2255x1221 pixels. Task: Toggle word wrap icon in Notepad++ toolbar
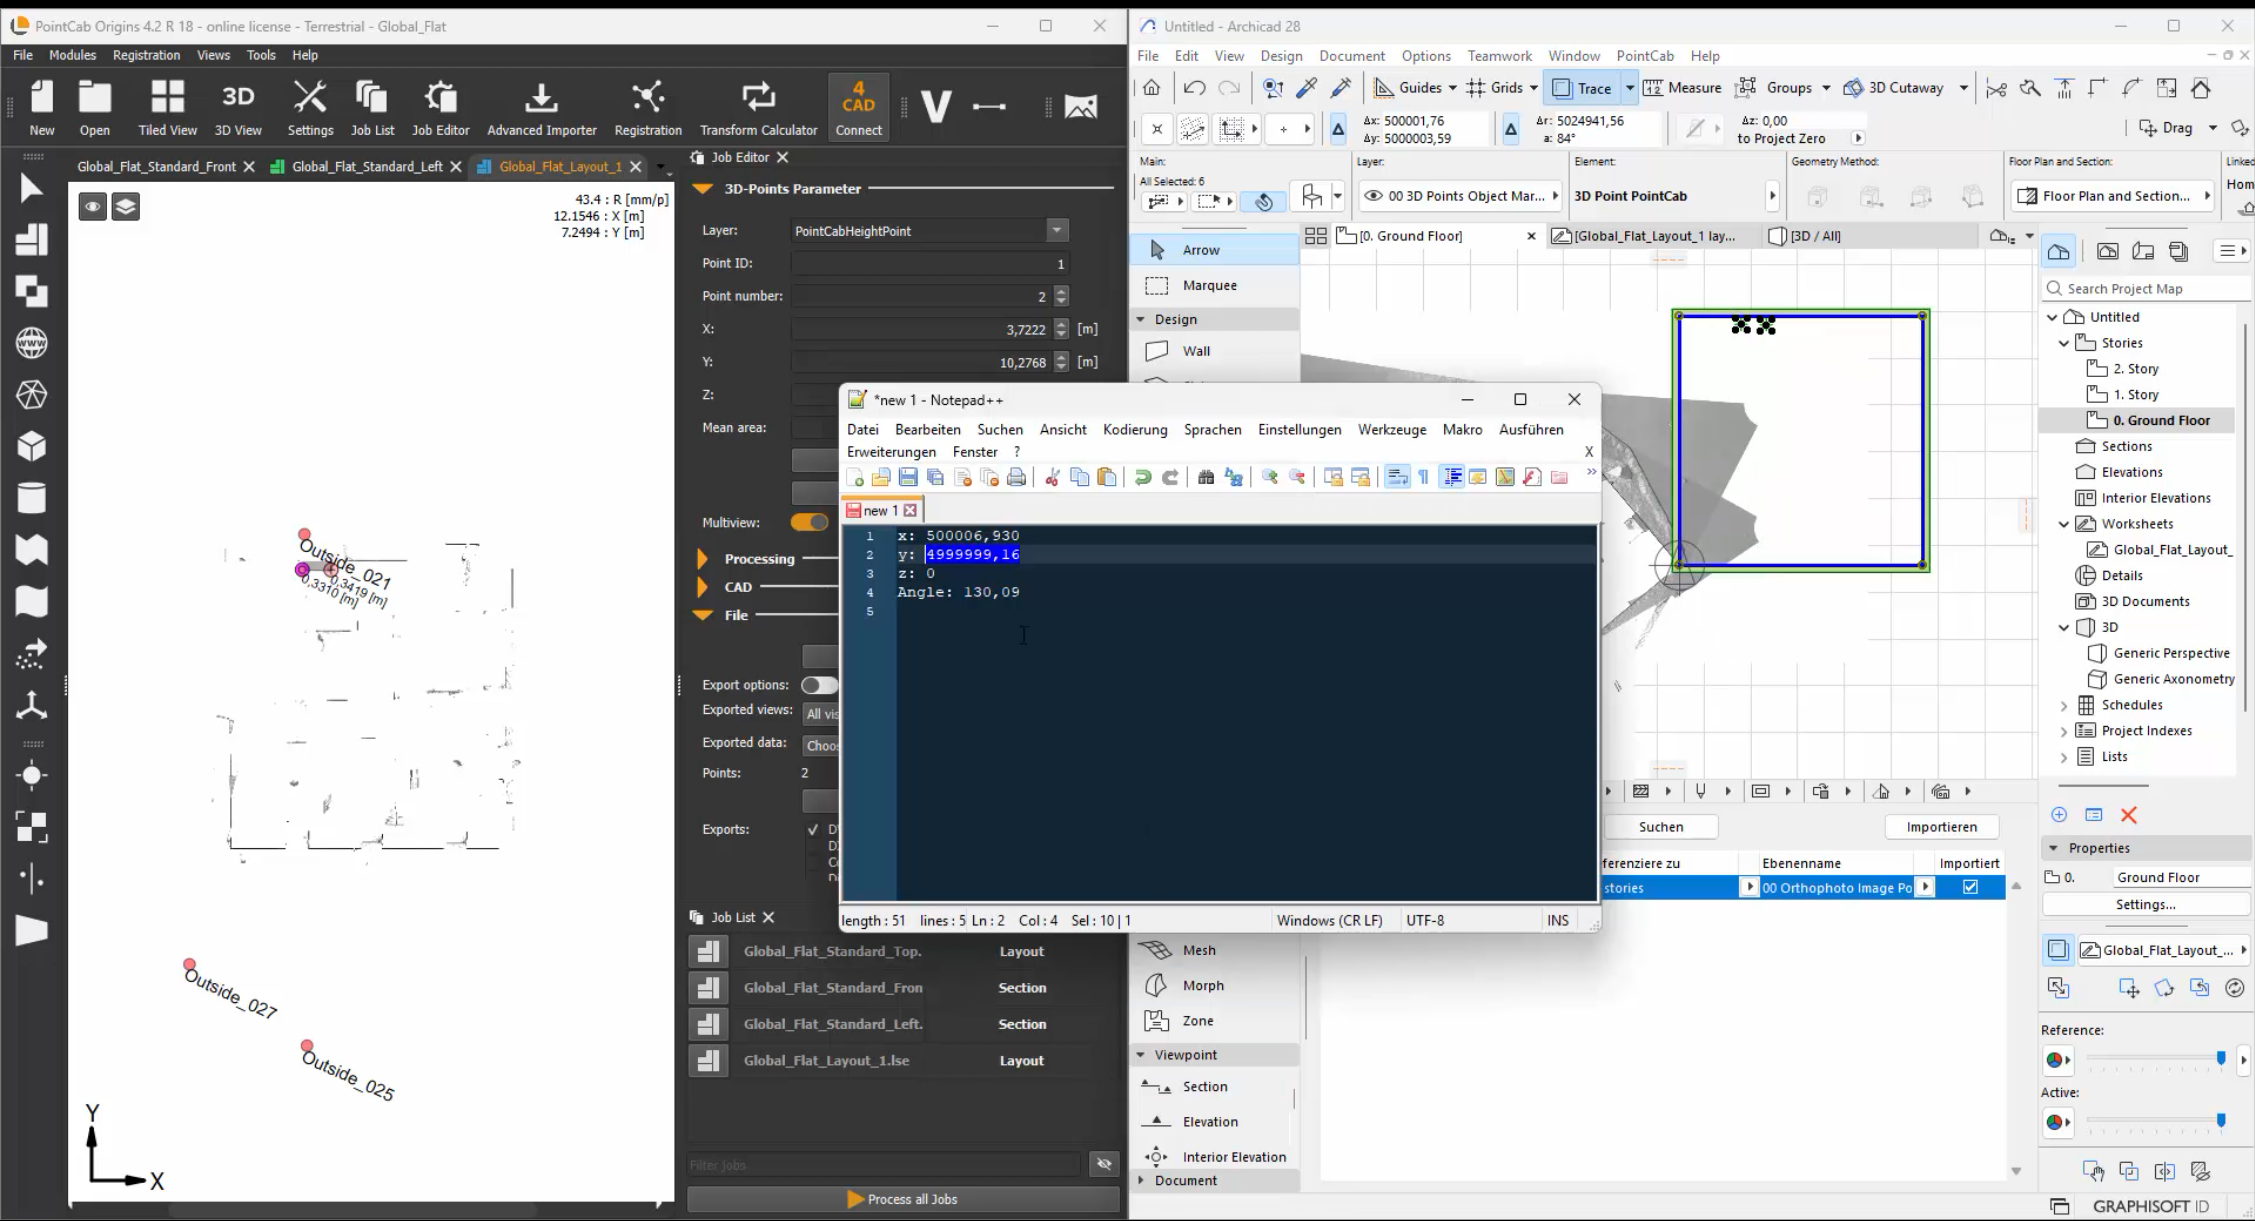[1397, 477]
